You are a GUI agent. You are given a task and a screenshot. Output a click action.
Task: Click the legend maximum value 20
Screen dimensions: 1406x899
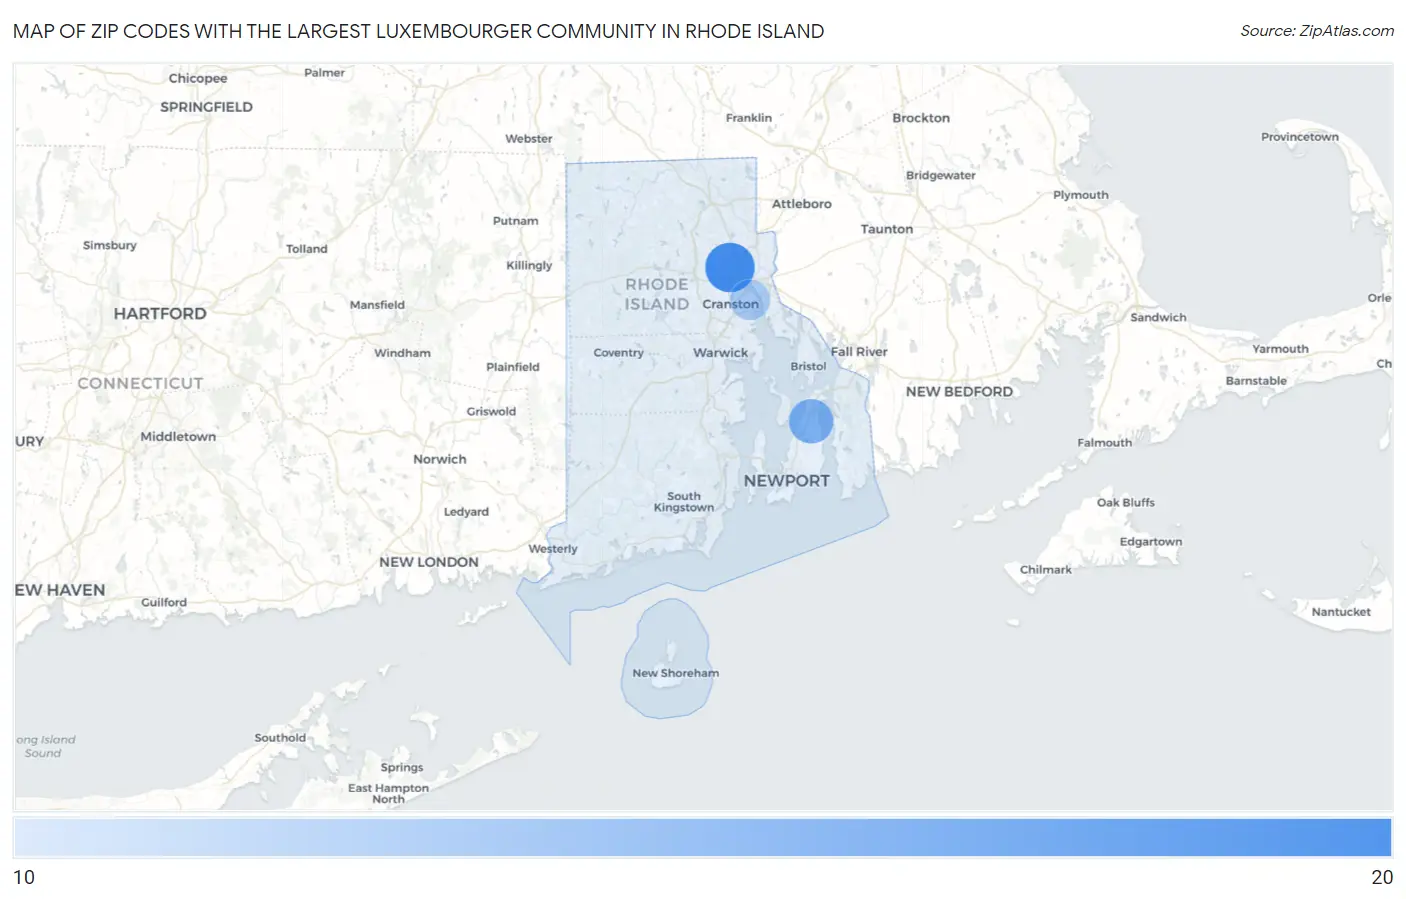click(1382, 877)
